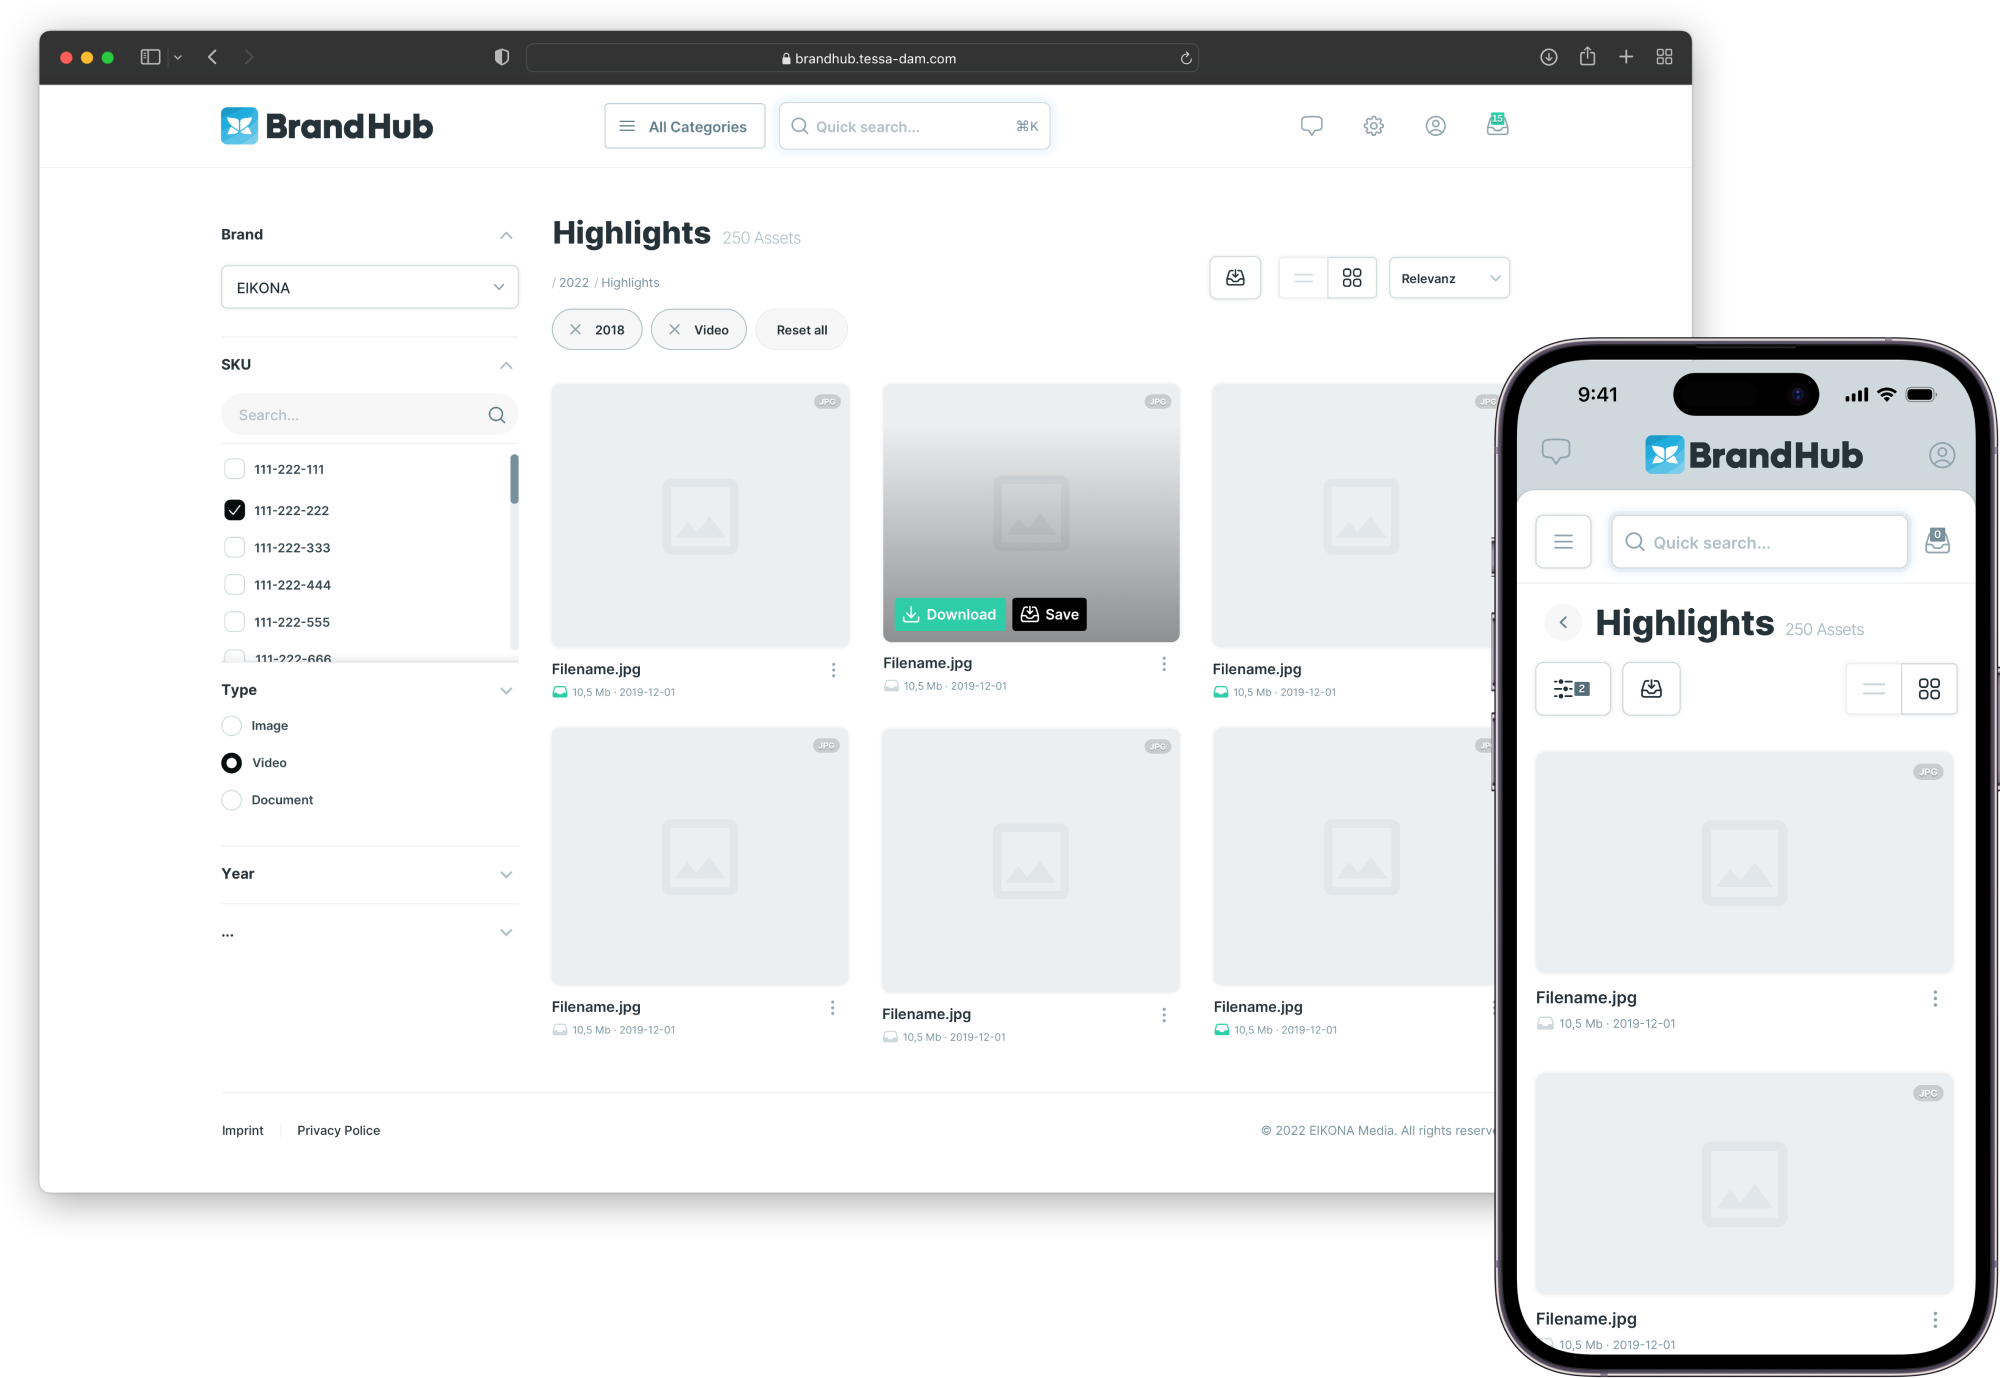Go back in Safari browser
This screenshot has width=2000, height=1378.
[212, 57]
